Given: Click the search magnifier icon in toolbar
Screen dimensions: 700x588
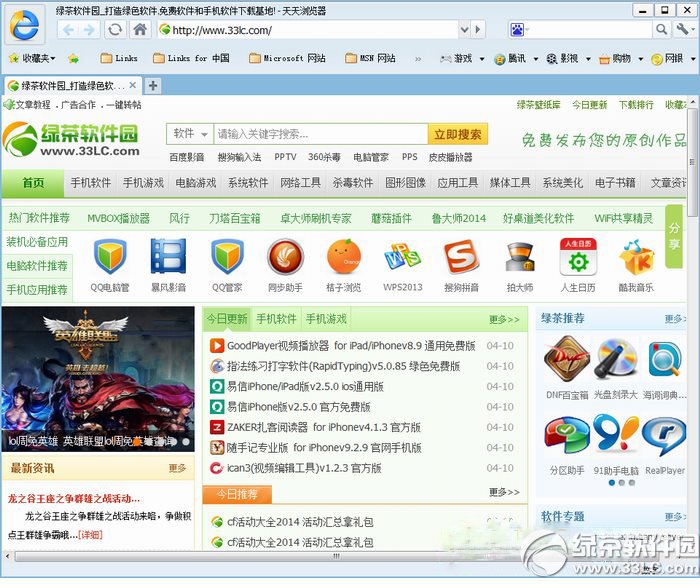Looking at the screenshot, I should tap(662, 30).
